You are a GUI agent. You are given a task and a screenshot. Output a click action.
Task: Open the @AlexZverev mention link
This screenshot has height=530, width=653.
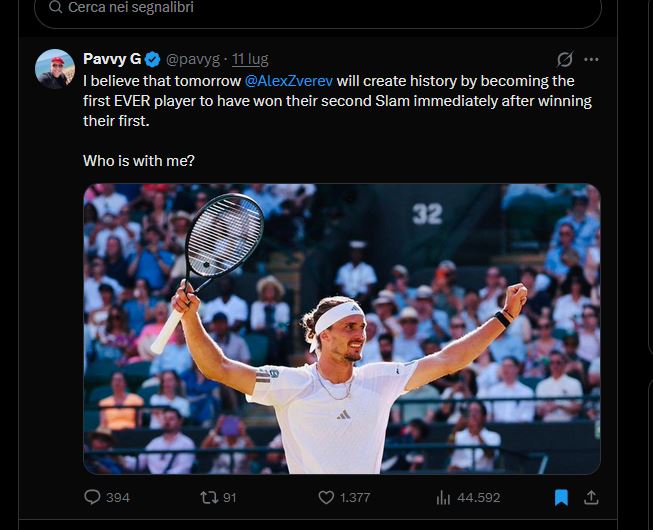(x=289, y=81)
